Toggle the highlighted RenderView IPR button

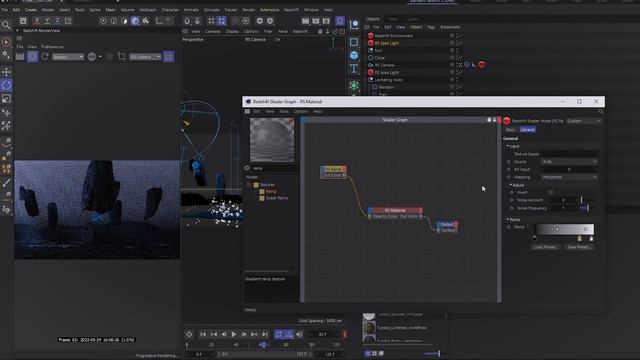click(32, 57)
